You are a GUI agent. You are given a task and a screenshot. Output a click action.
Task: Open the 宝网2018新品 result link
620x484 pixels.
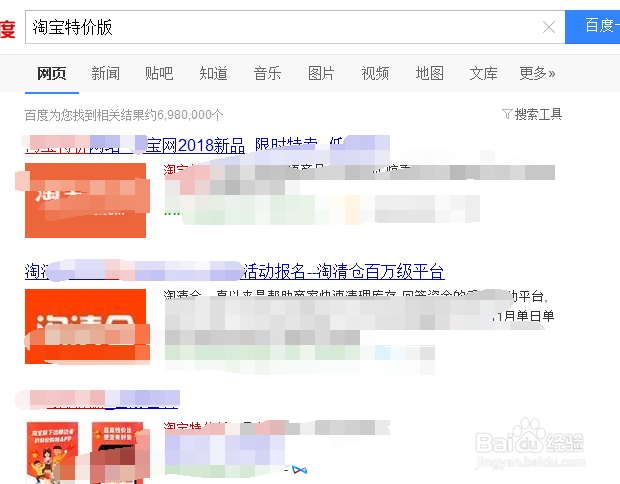196,146
